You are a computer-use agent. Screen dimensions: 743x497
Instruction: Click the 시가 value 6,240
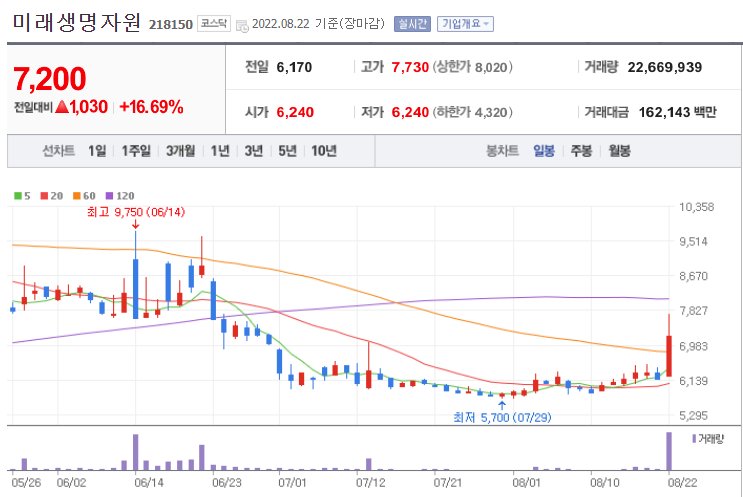click(295, 112)
